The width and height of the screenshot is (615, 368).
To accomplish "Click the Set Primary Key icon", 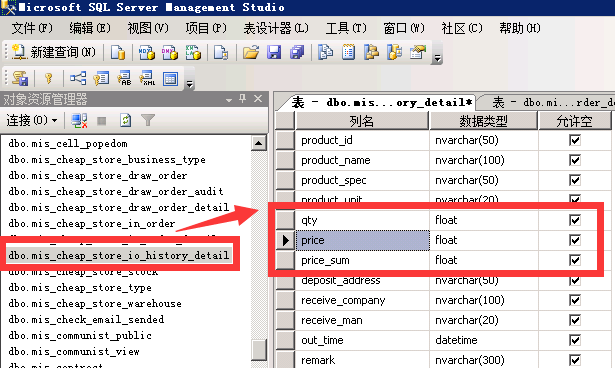I will (x=49, y=78).
